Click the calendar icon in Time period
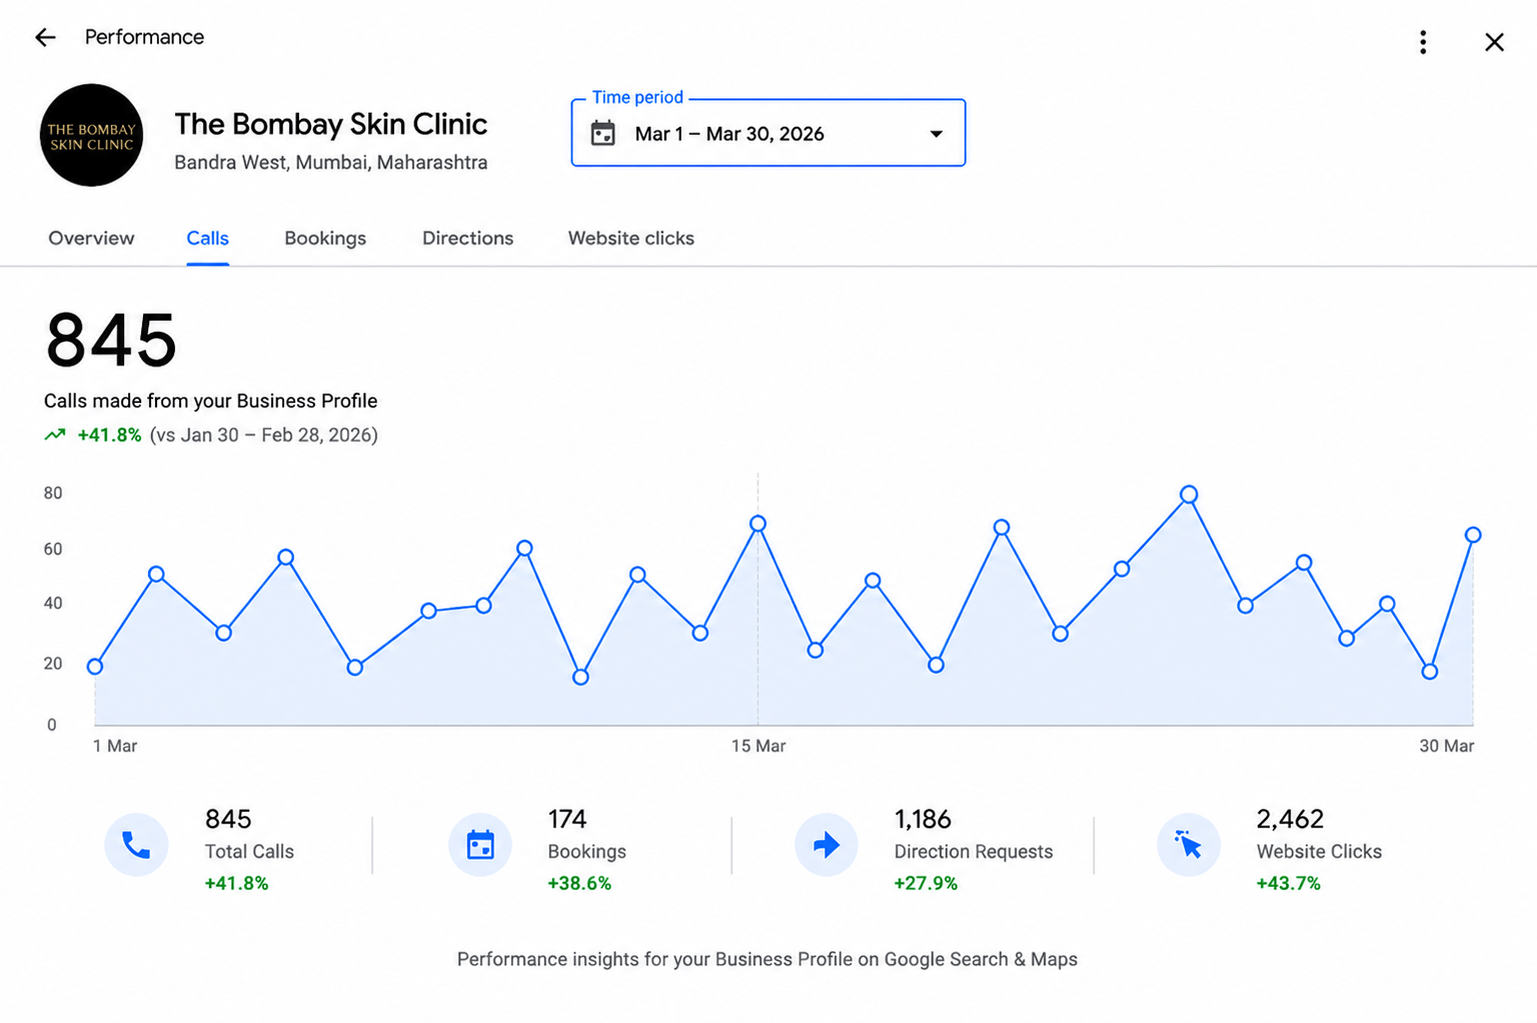Screen dimensions: 1537x1023 [x=603, y=133]
